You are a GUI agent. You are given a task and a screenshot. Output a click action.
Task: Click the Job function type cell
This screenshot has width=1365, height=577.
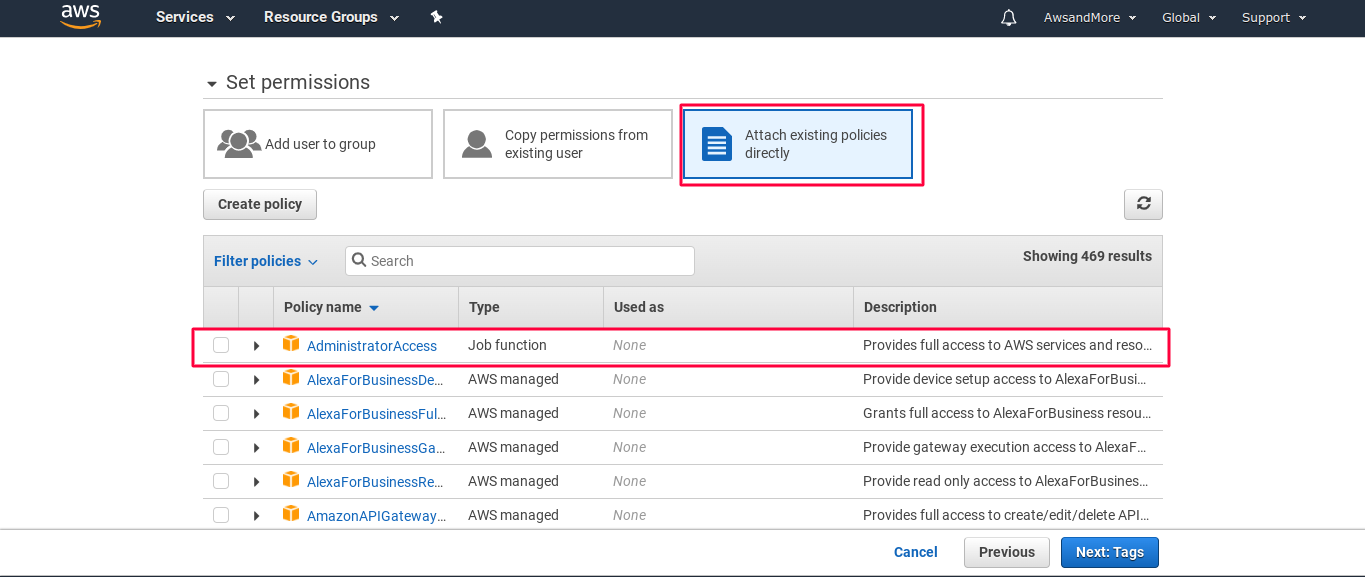507,345
